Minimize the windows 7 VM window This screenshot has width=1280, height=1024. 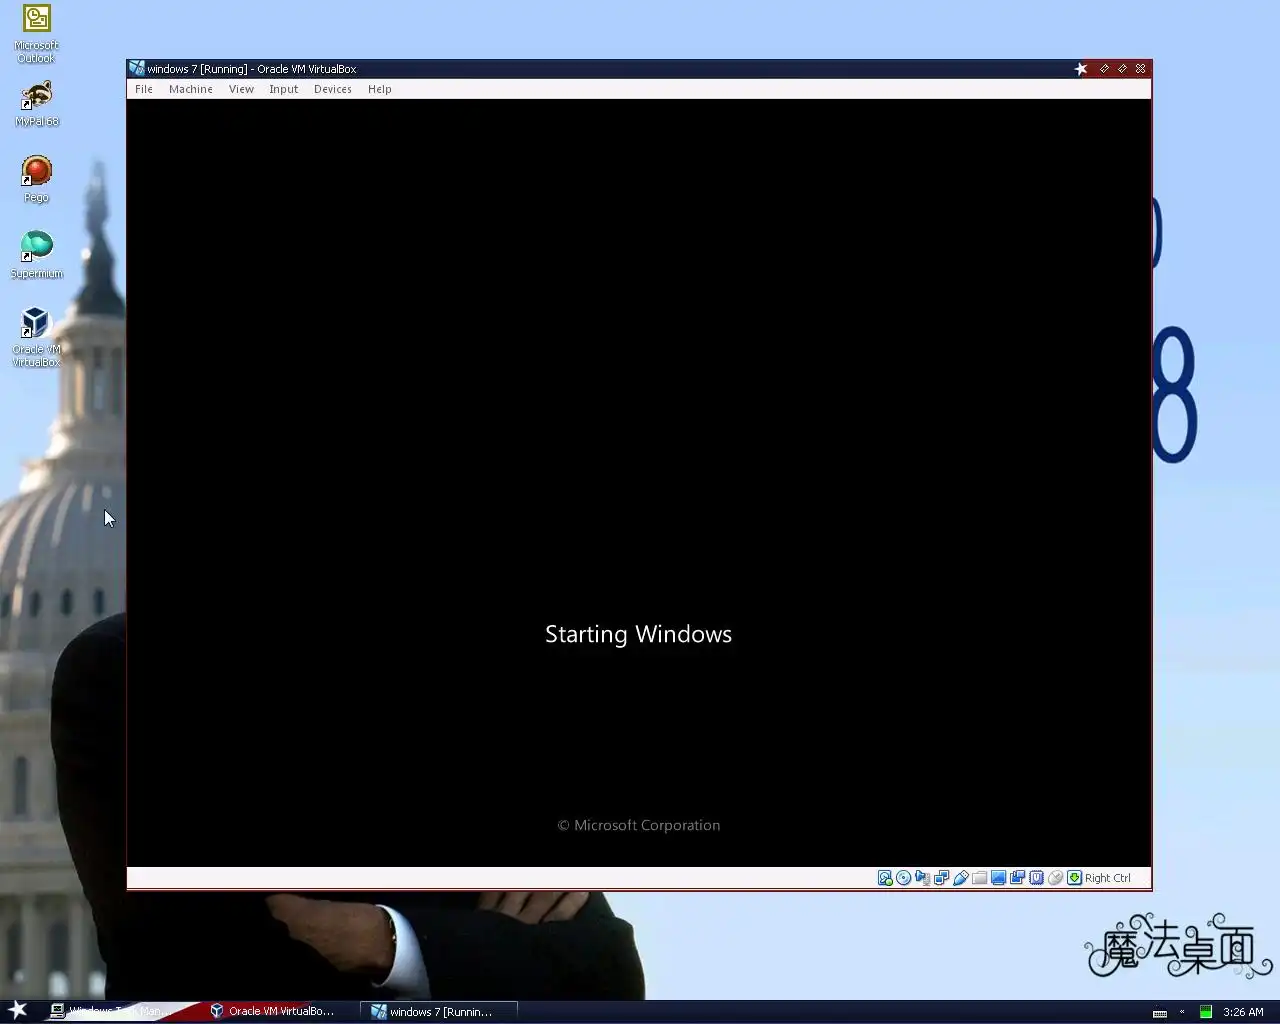click(x=1104, y=69)
